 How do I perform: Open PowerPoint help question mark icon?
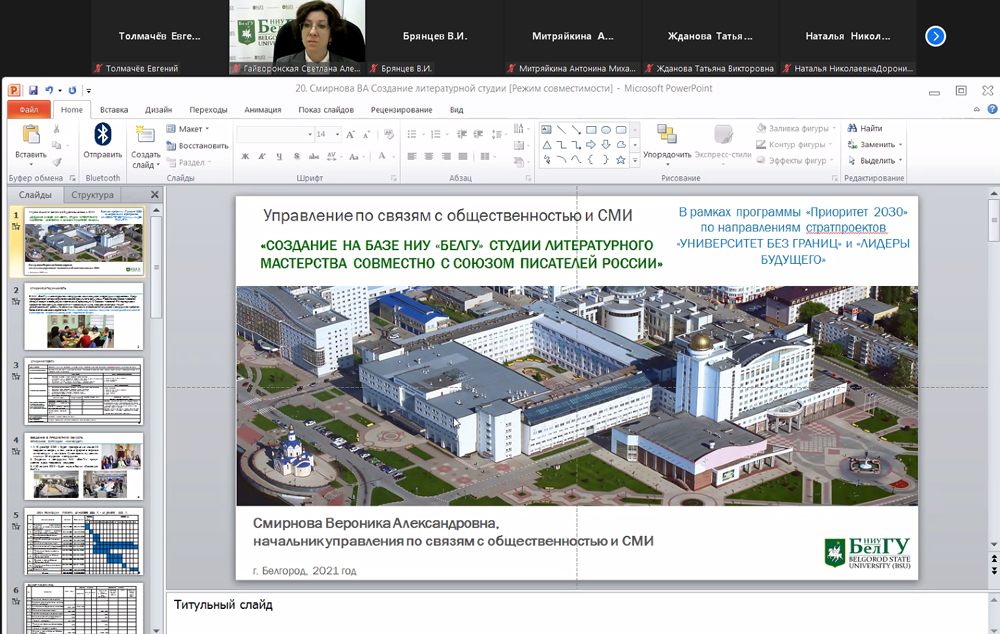click(990, 110)
